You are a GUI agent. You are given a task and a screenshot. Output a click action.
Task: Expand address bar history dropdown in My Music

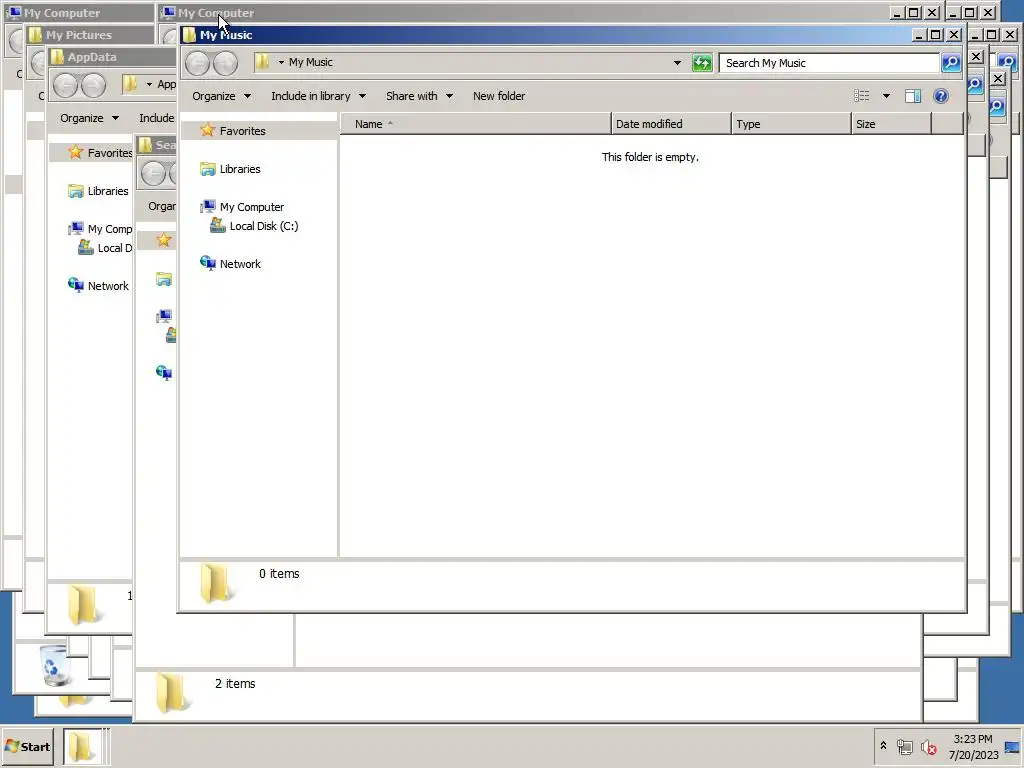pyautogui.click(x=677, y=63)
